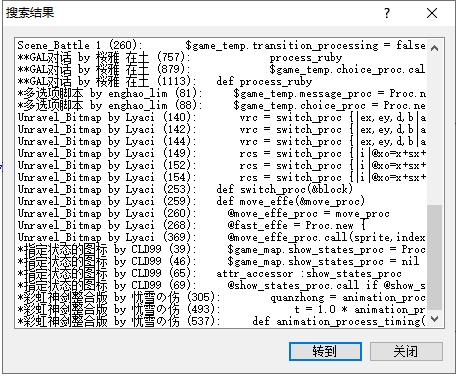Select the Unravel_Bitmap (259) def move_effe row
458x376 pixels.
[x=221, y=201]
